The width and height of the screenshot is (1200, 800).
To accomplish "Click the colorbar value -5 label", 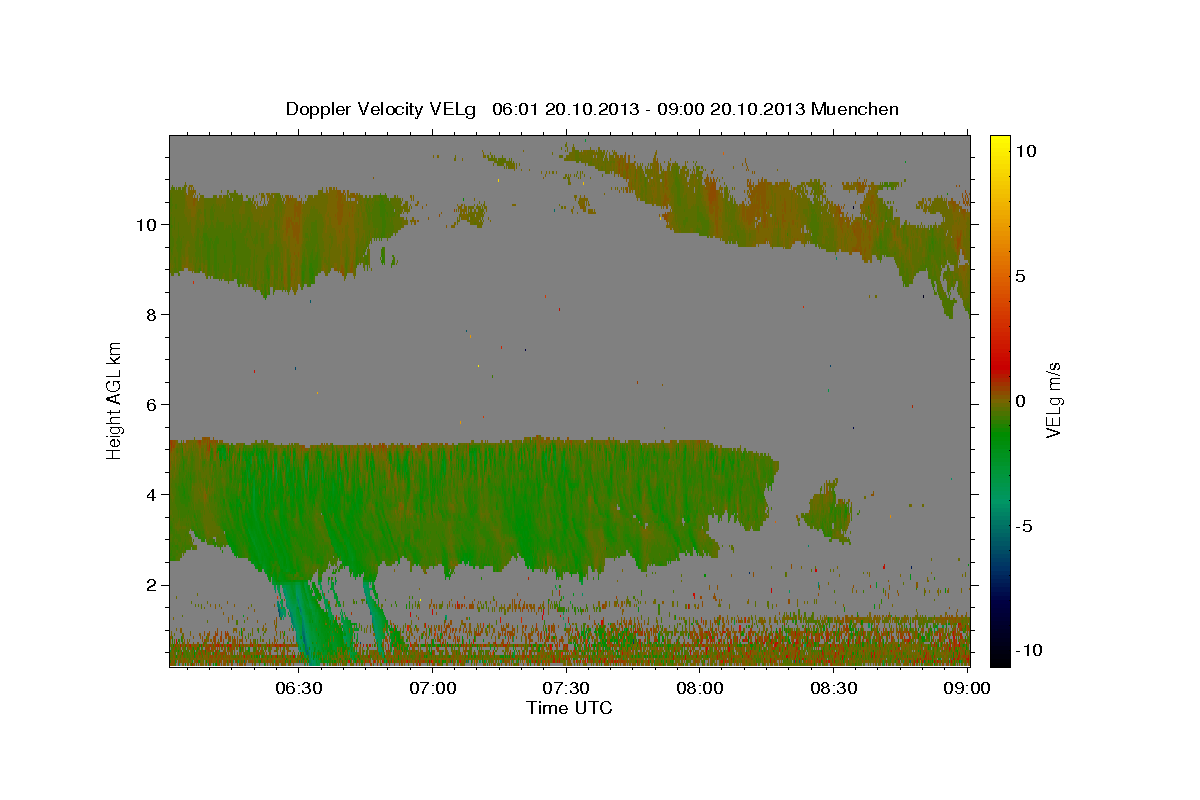I will (x=1023, y=526).
